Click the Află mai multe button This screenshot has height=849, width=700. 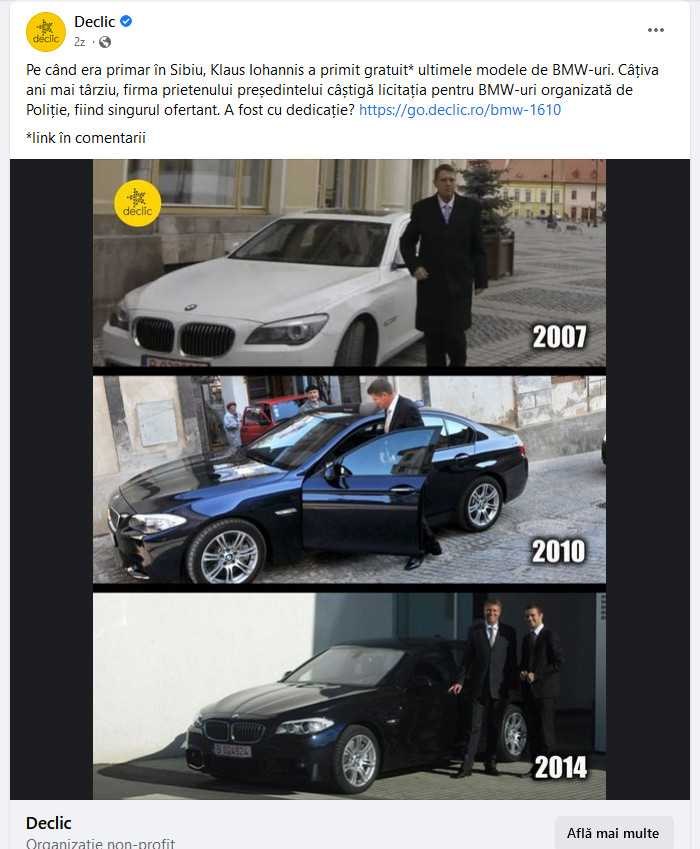pyautogui.click(x=613, y=833)
